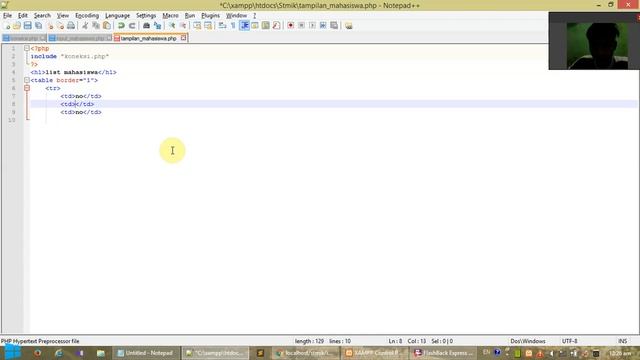Image resolution: width=640 pixels, height=360 pixels.
Task: Open the Macro menu
Action: pyautogui.click(x=170, y=16)
